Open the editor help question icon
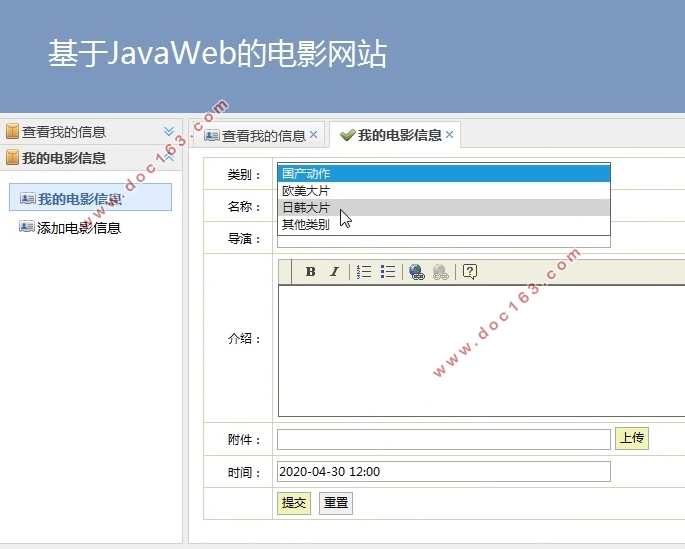The image size is (685, 549). 470,272
